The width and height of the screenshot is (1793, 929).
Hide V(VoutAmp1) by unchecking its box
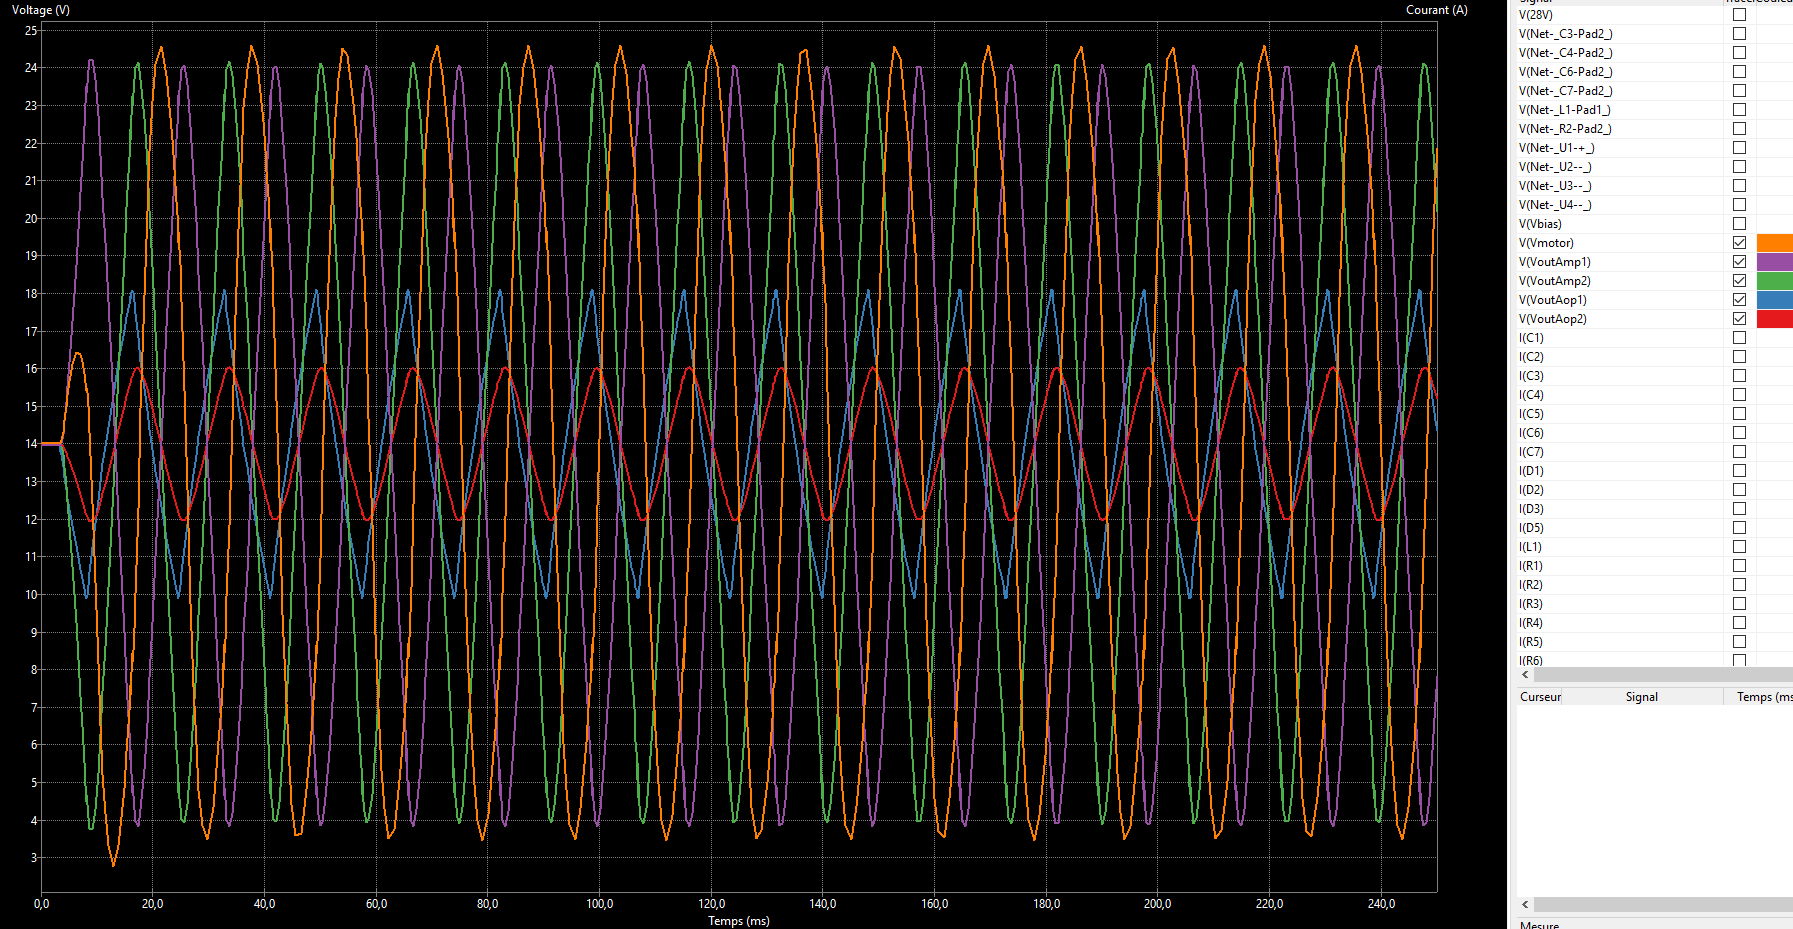tap(1739, 262)
